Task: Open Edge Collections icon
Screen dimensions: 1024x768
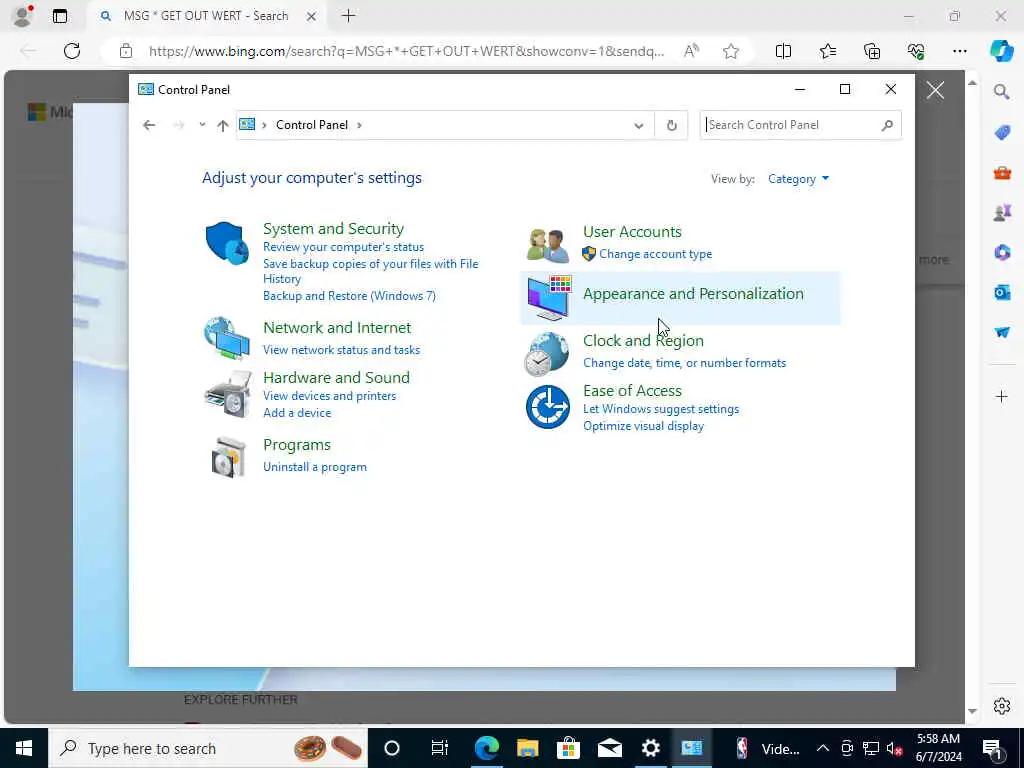Action: 872,51
